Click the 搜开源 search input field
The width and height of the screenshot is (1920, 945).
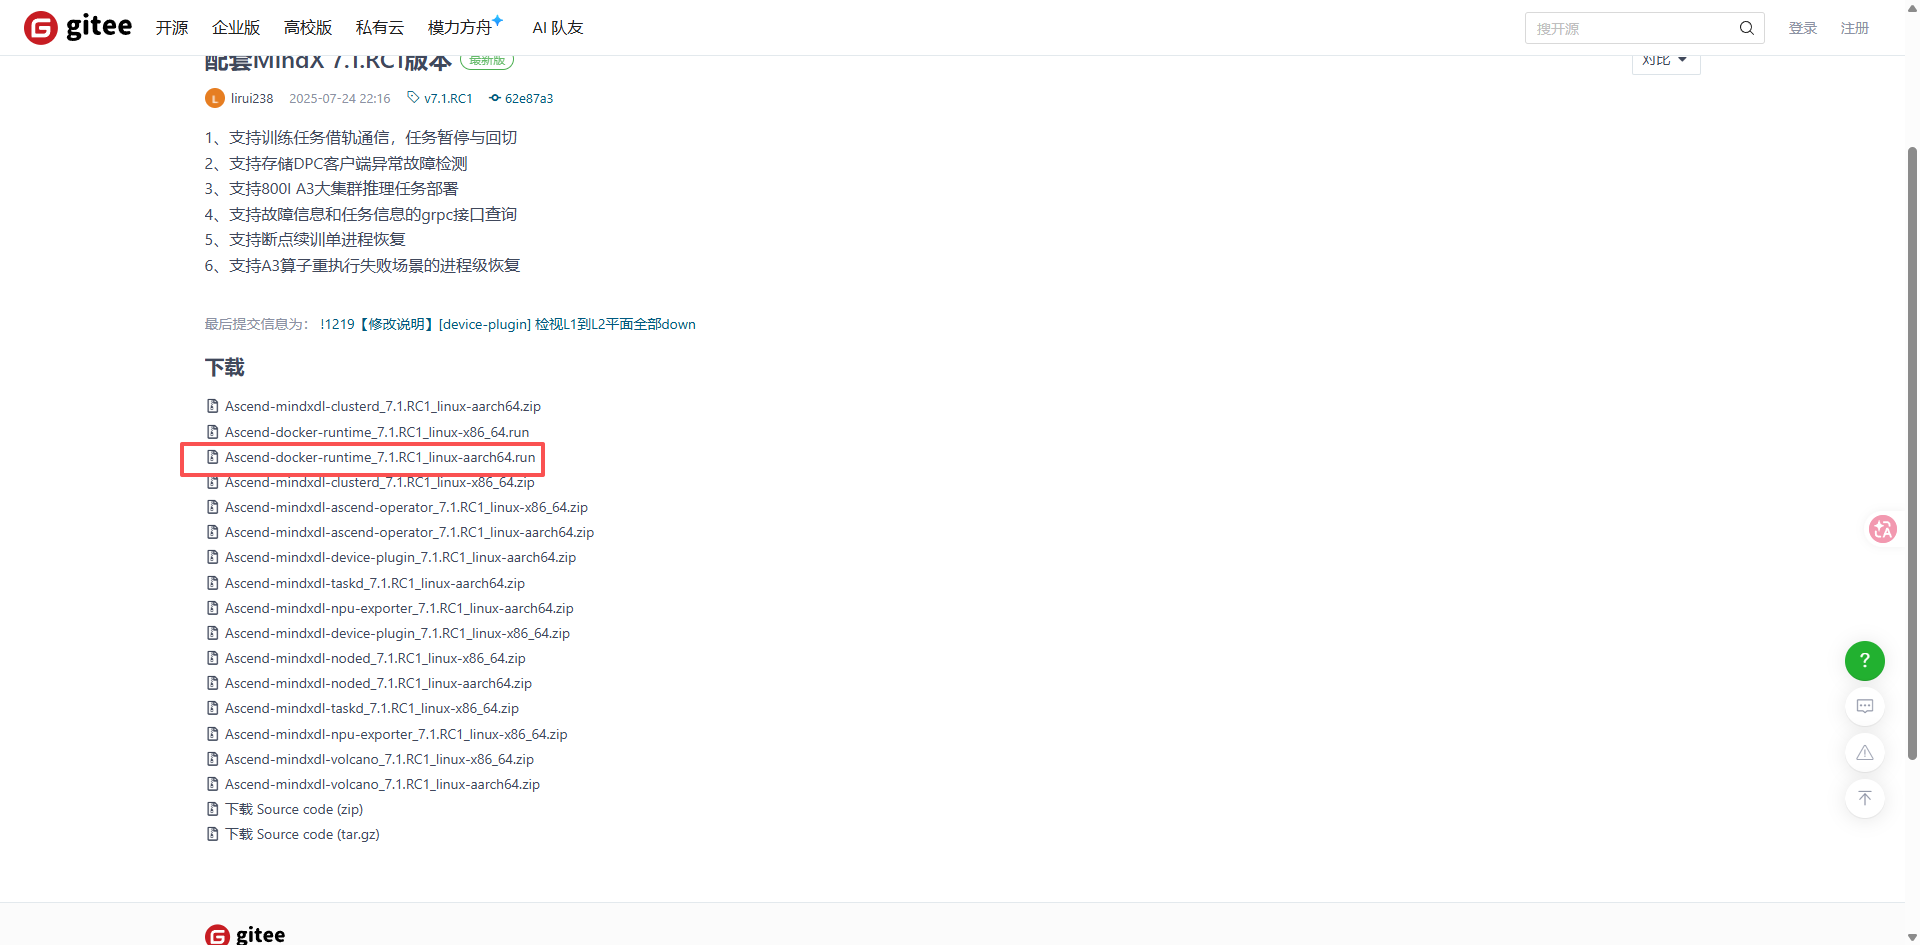click(x=1632, y=28)
